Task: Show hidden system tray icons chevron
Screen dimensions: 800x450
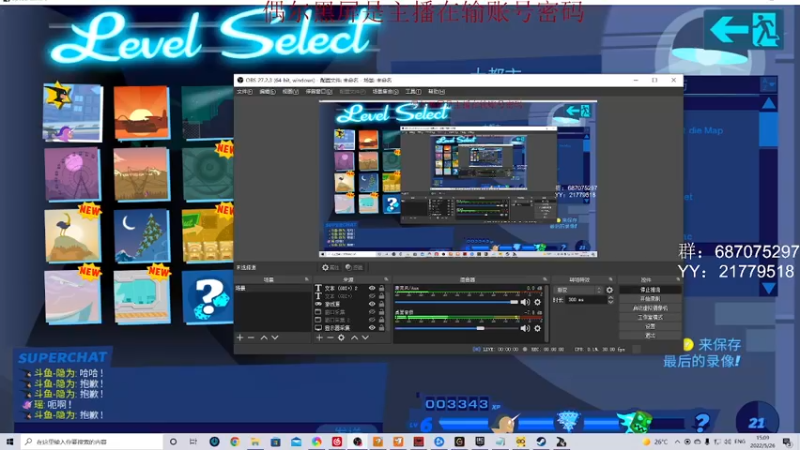Action: (x=677, y=441)
